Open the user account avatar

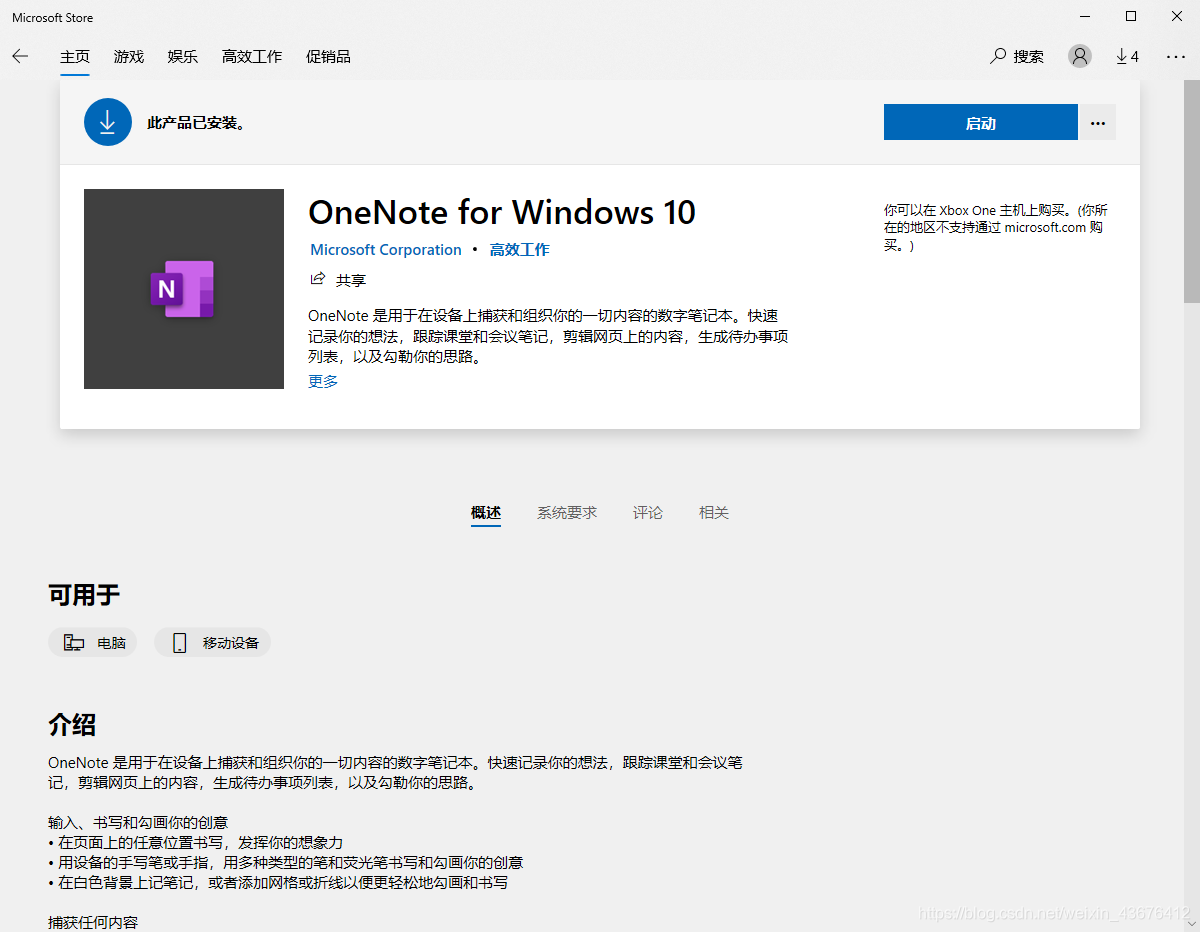[1080, 56]
